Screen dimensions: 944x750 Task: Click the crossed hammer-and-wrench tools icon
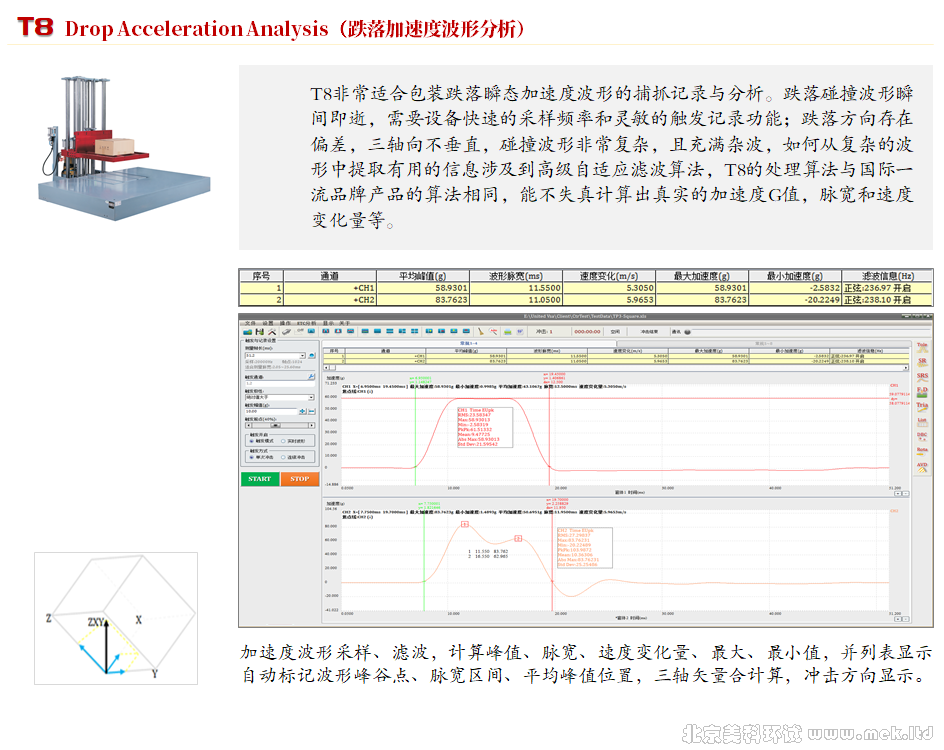[x=272, y=332]
